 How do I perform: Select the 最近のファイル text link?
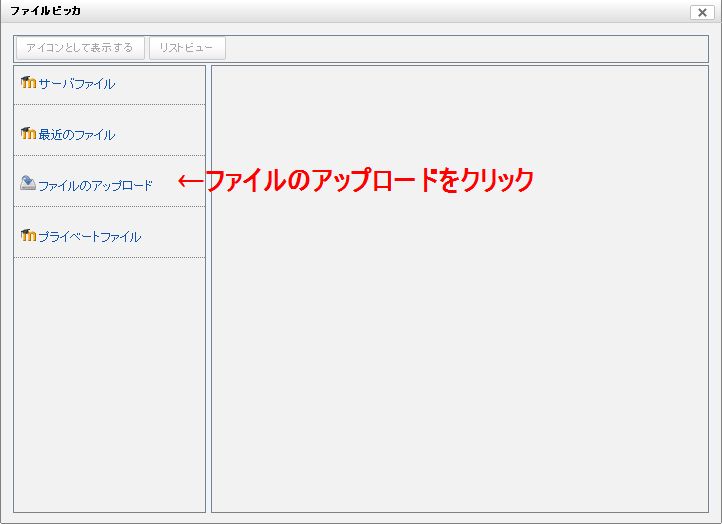(x=76, y=135)
